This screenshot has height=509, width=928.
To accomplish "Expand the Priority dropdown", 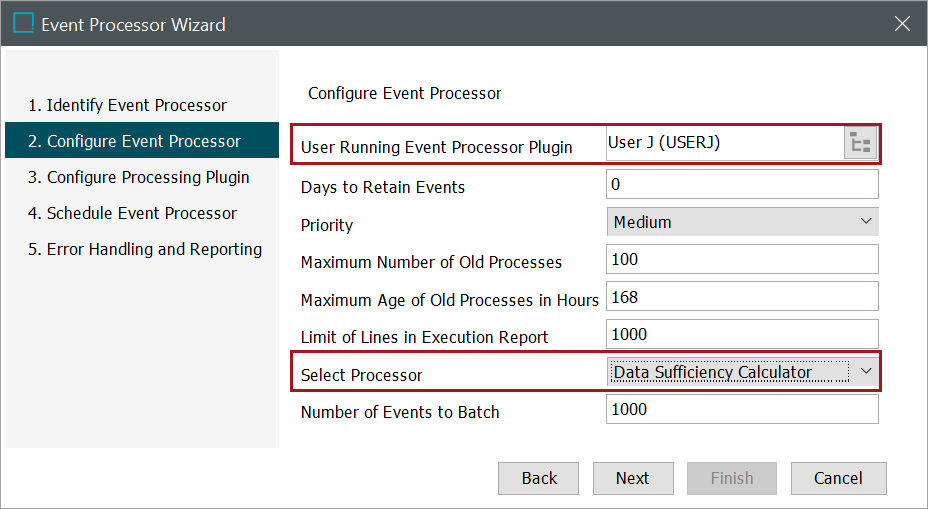I will pos(742,222).
